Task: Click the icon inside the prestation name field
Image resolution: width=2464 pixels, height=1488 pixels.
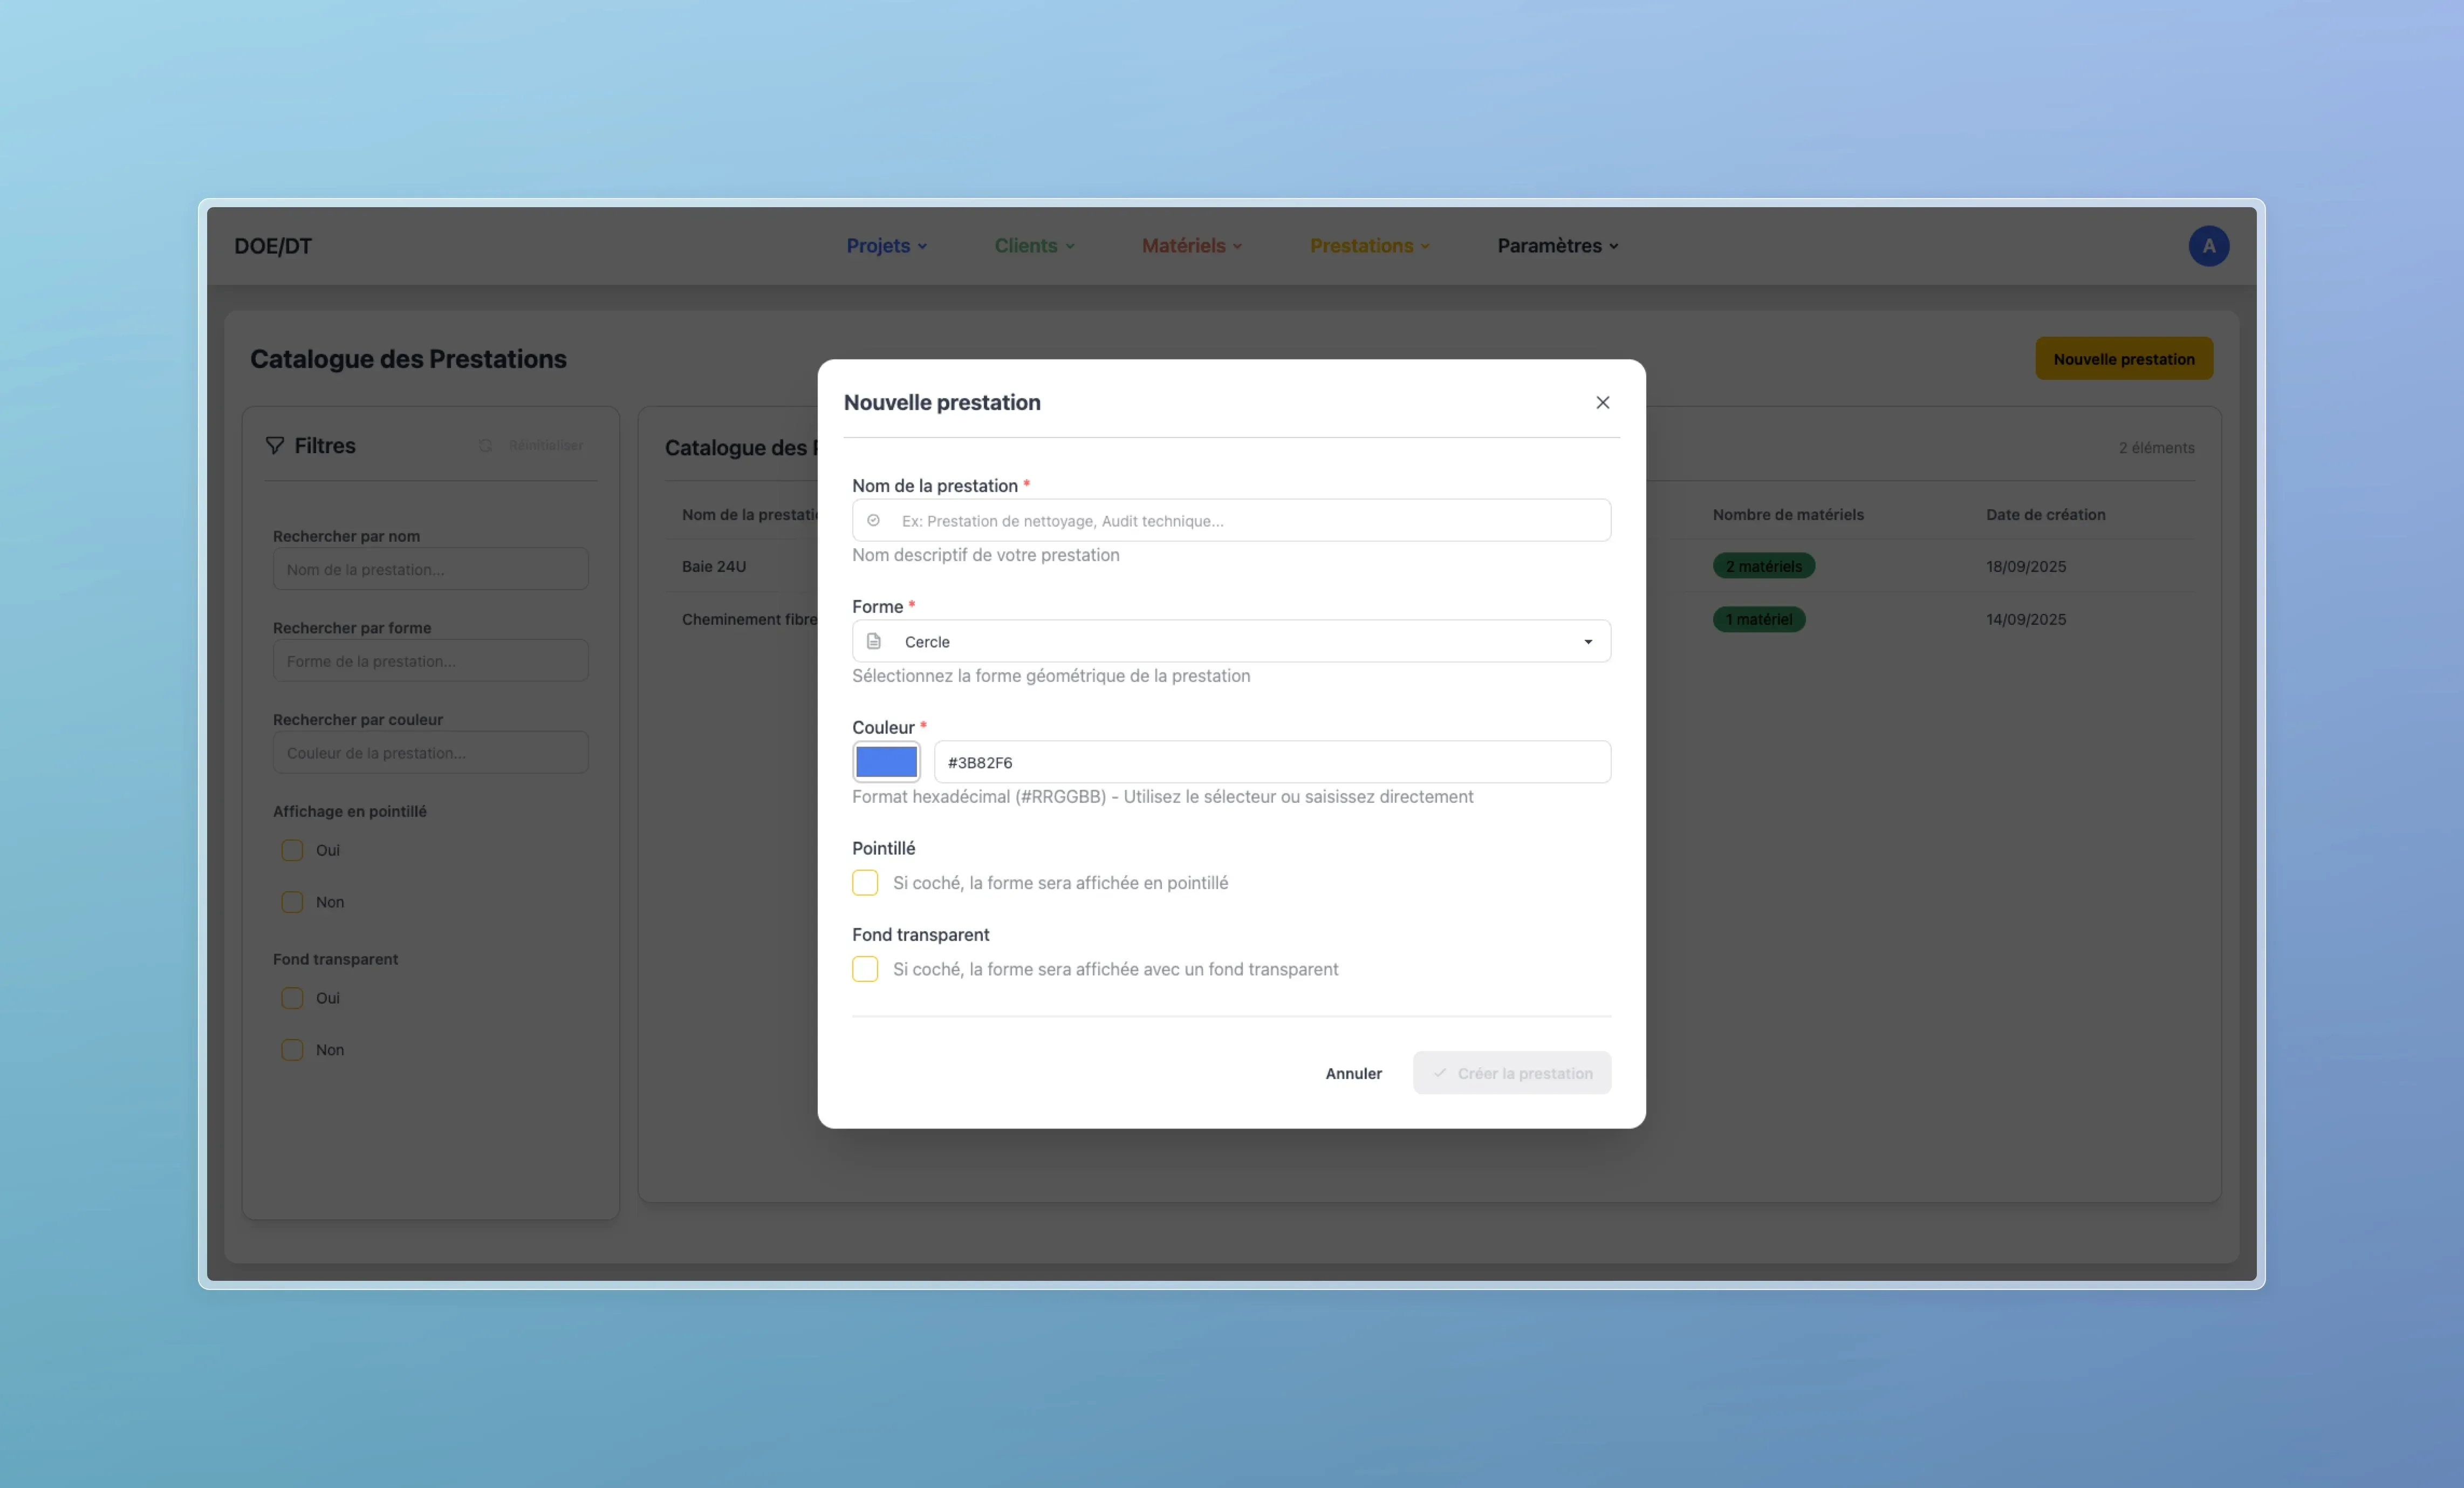Action: point(873,521)
